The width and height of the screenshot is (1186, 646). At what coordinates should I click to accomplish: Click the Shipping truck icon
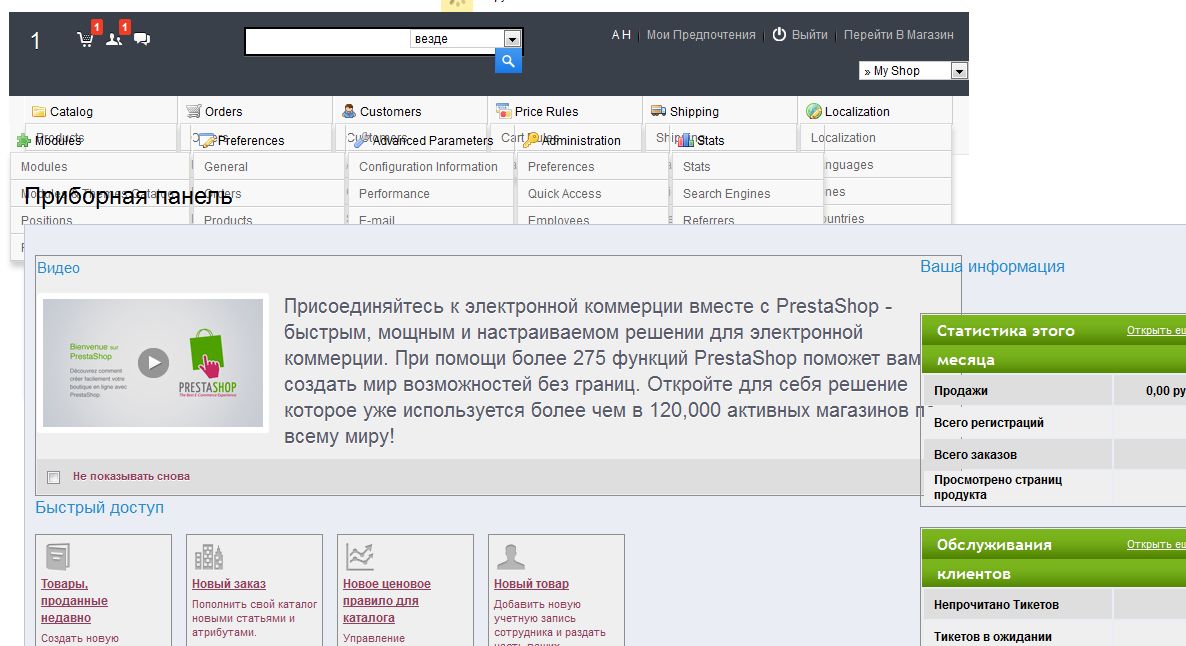pyautogui.click(x=658, y=111)
